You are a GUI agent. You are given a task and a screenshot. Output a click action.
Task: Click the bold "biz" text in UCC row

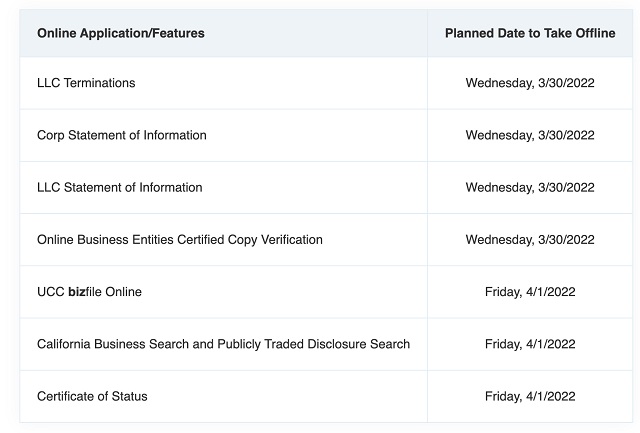click(76, 292)
